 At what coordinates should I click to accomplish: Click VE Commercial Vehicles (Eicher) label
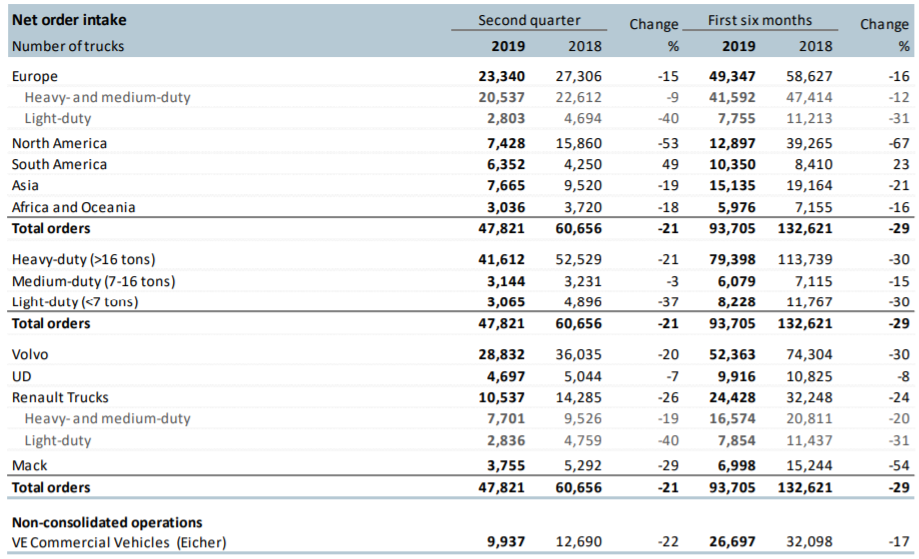119,542
